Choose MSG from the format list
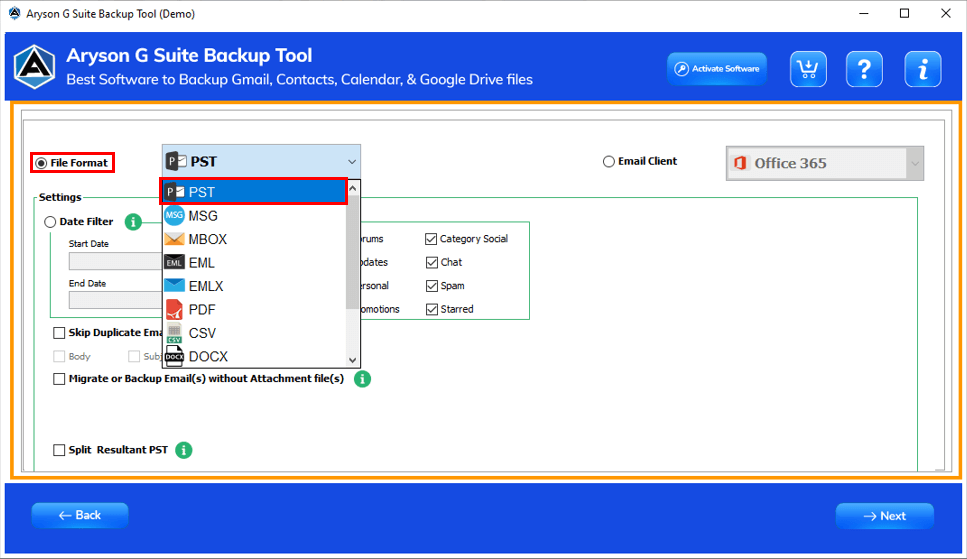The image size is (967, 559). coord(254,215)
